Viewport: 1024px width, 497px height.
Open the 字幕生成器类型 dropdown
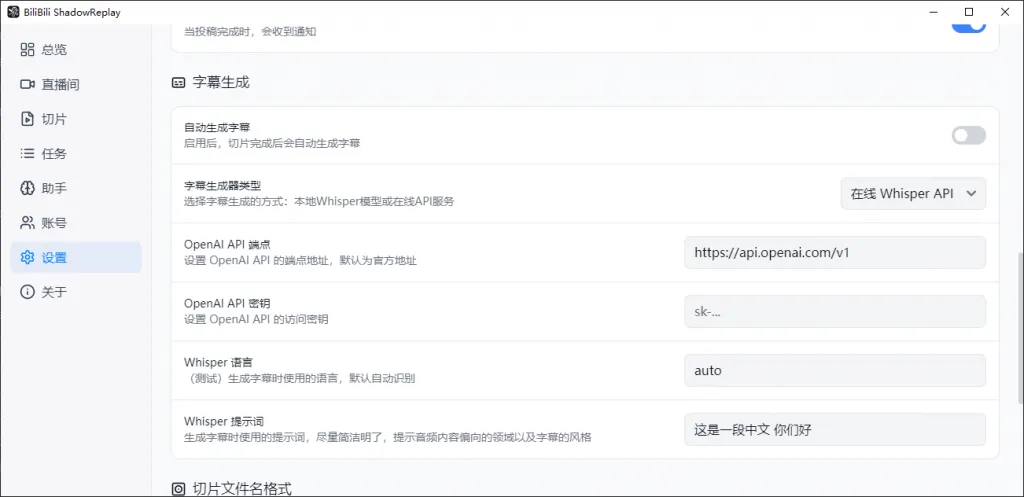(x=912, y=194)
